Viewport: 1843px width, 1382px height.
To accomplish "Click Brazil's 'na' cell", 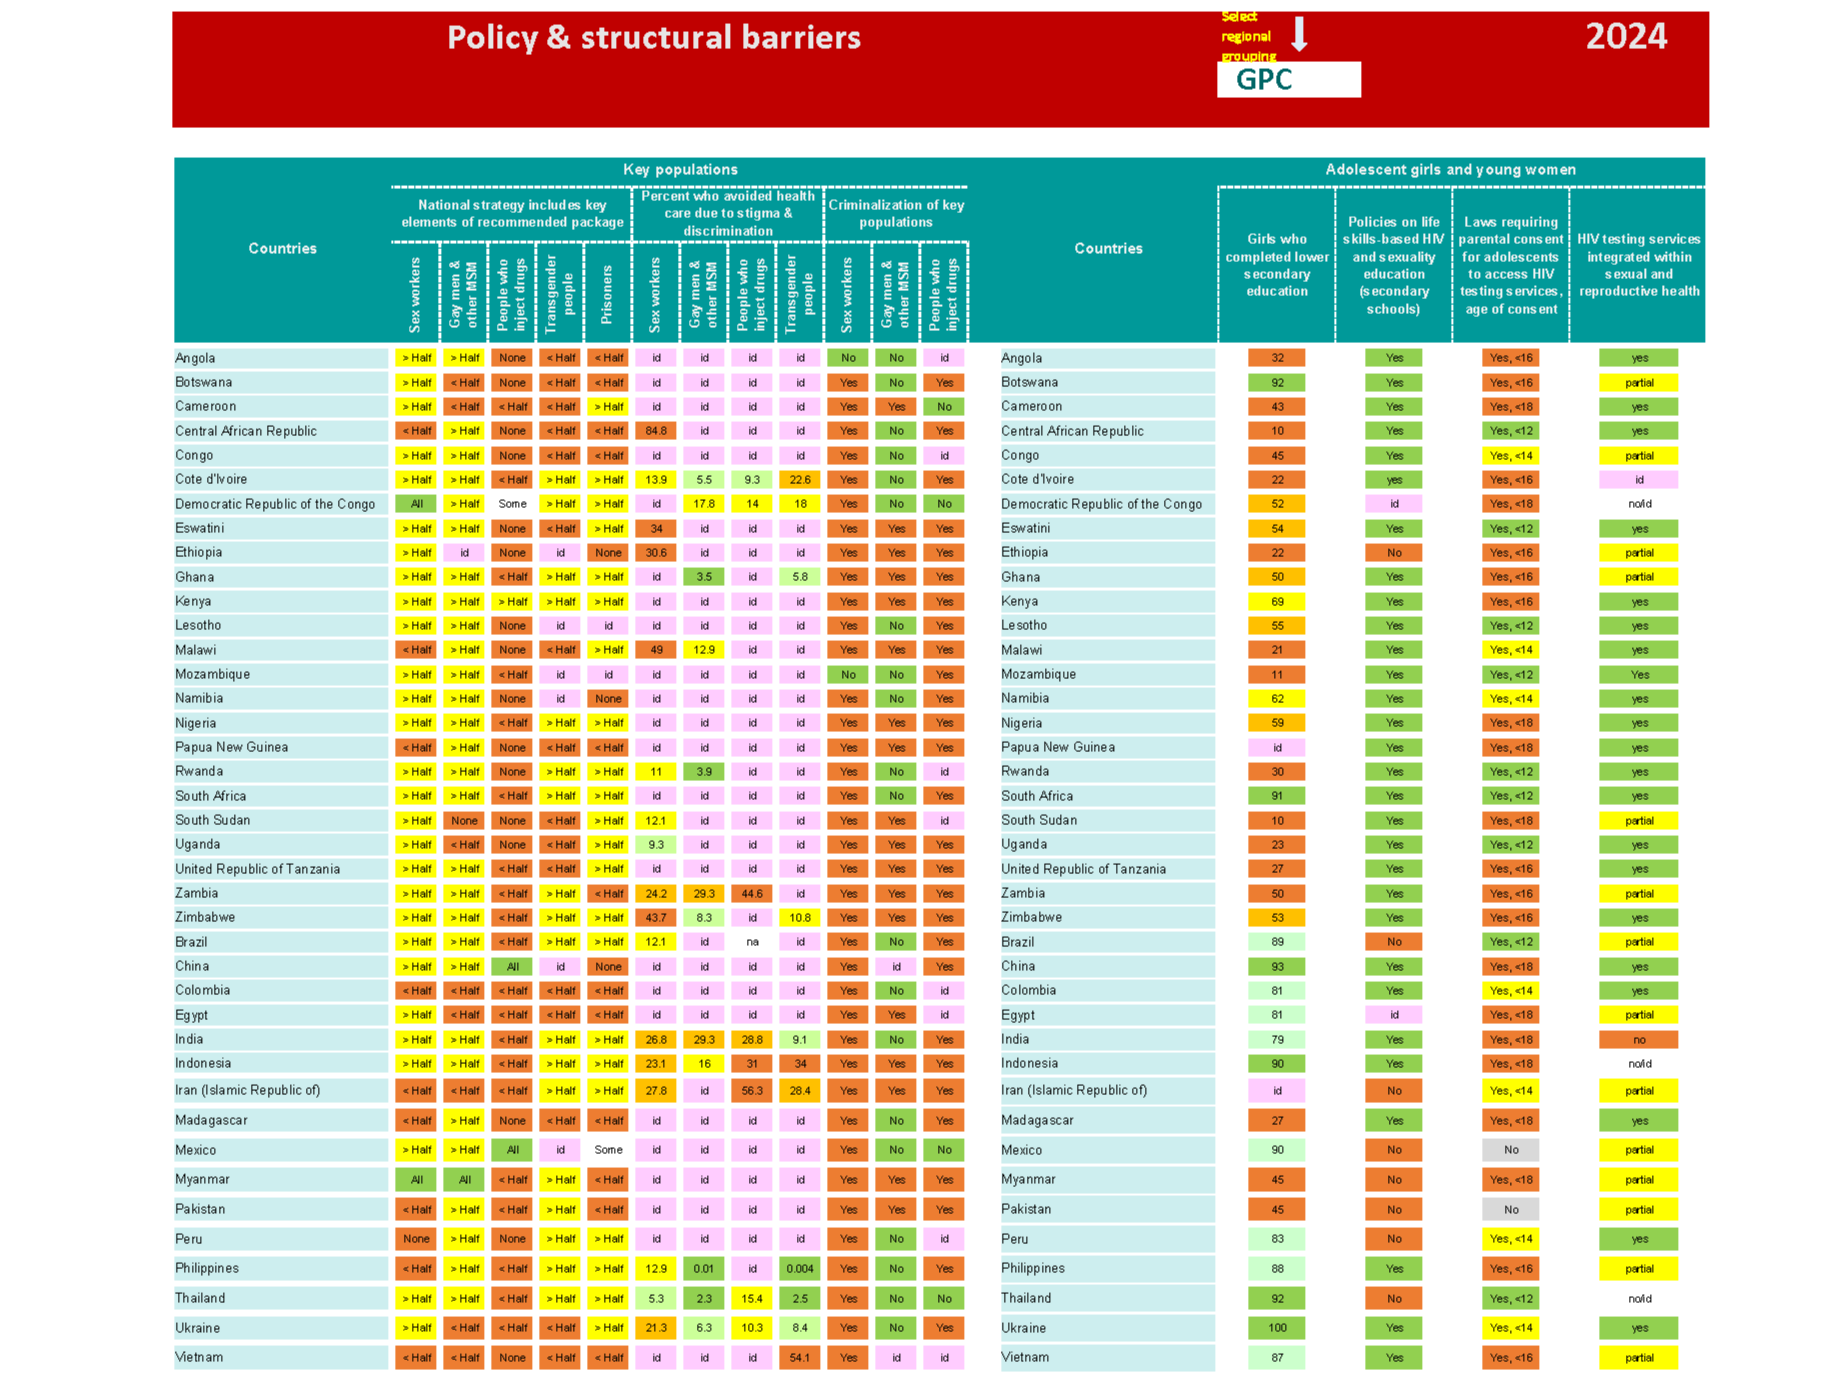I will tap(752, 942).
